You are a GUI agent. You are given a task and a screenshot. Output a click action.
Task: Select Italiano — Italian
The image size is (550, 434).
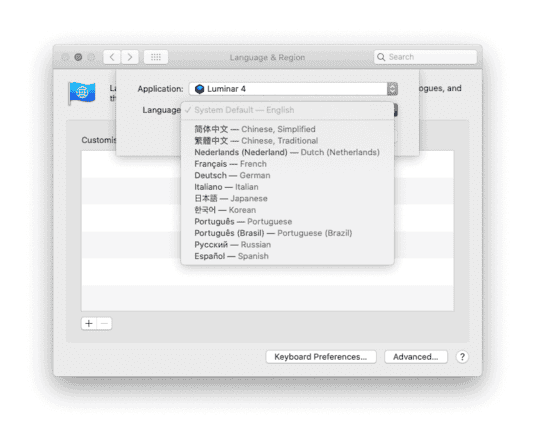pyautogui.click(x=287, y=187)
